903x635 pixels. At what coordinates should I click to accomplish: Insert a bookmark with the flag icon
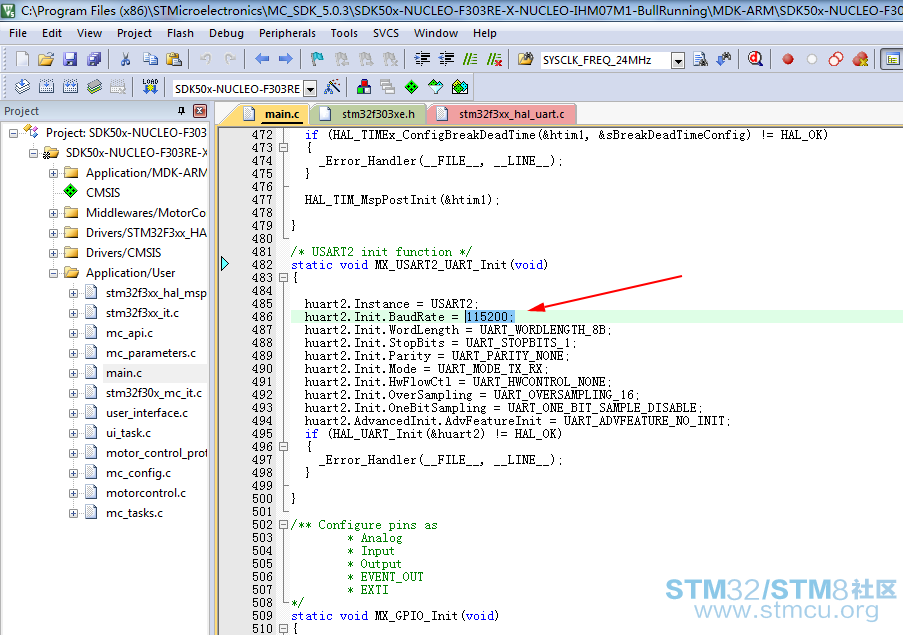tap(317, 59)
